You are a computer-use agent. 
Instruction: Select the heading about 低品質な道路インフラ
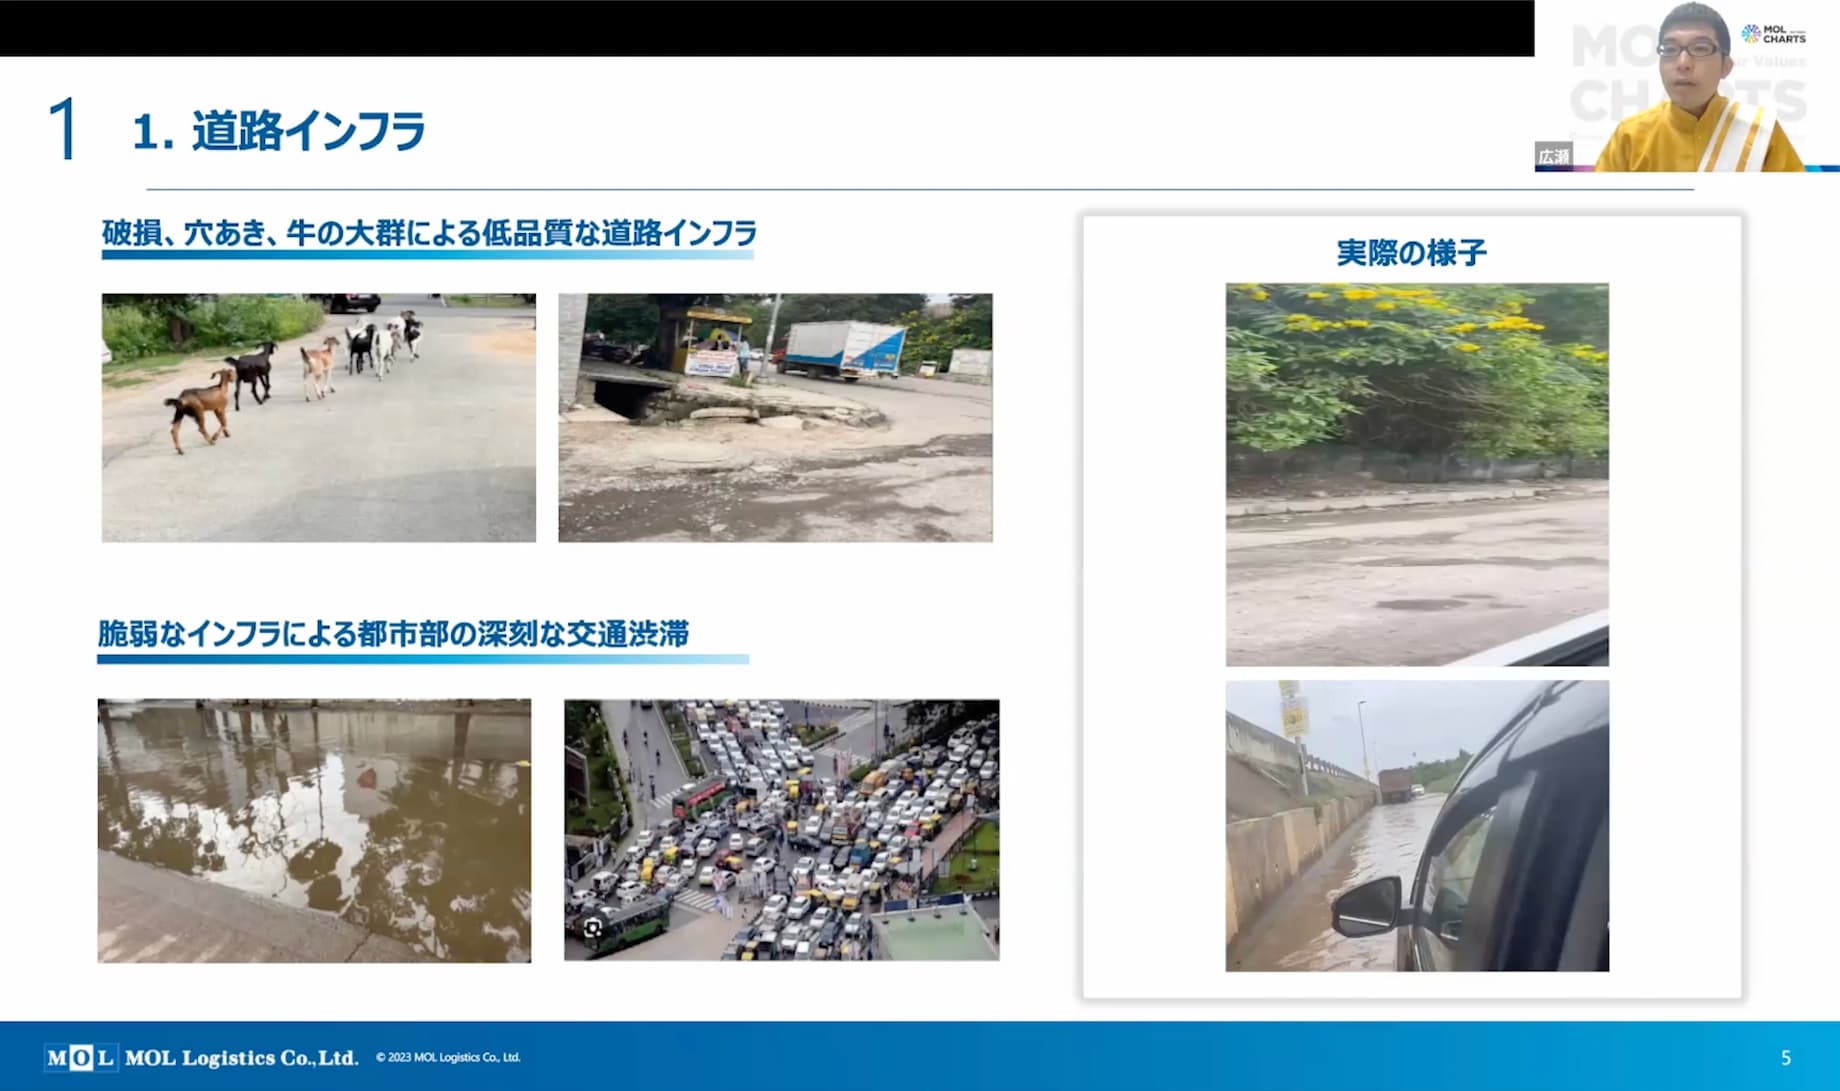click(429, 233)
